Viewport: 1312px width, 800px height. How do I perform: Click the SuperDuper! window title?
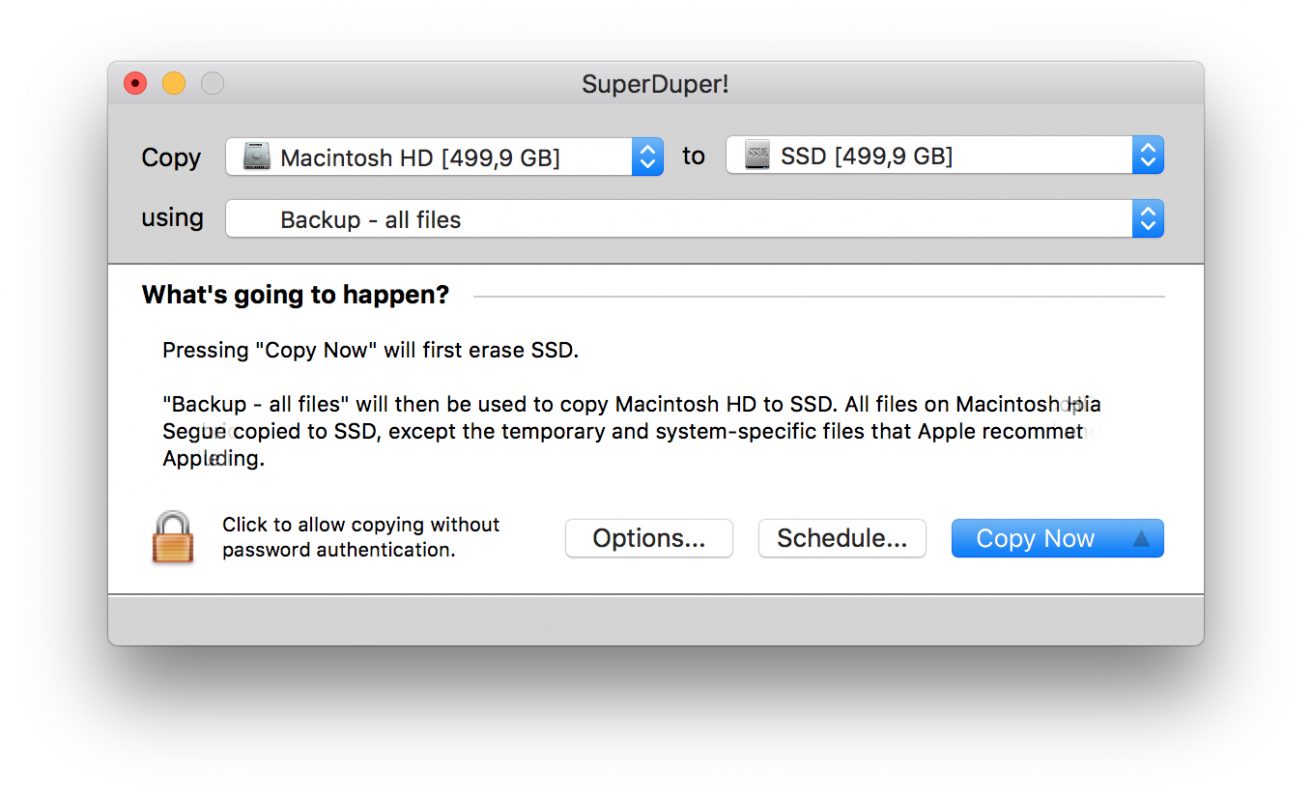tap(655, 85)
